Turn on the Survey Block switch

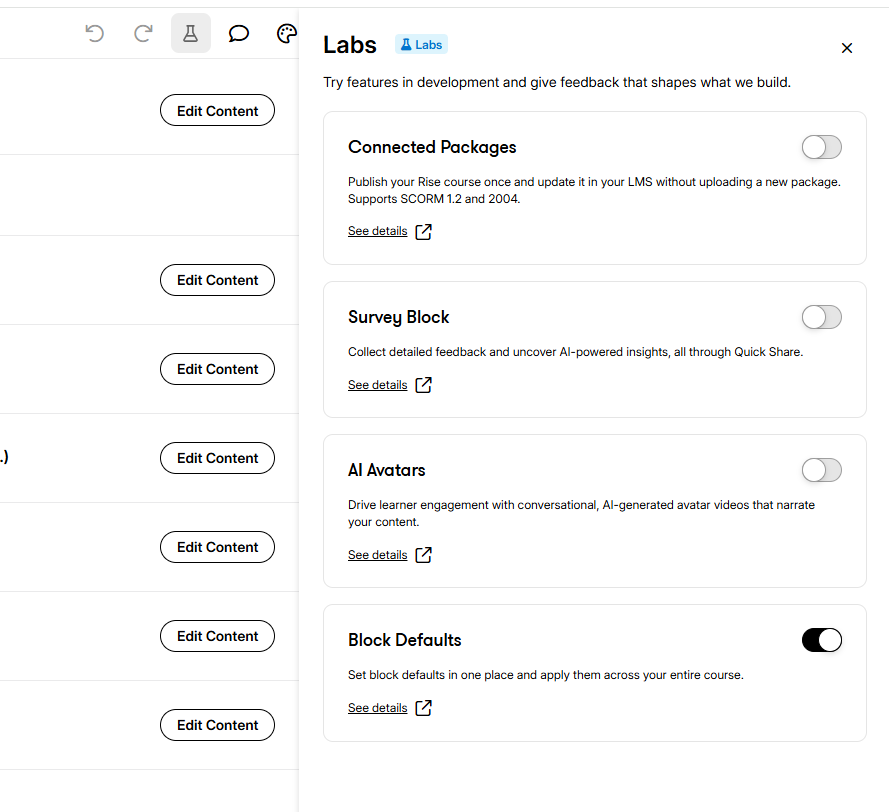coord(822,317)
